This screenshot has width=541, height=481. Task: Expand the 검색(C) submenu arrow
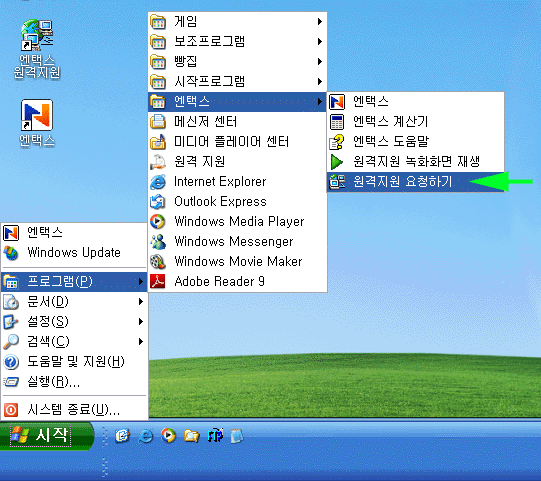coord(141,342)
